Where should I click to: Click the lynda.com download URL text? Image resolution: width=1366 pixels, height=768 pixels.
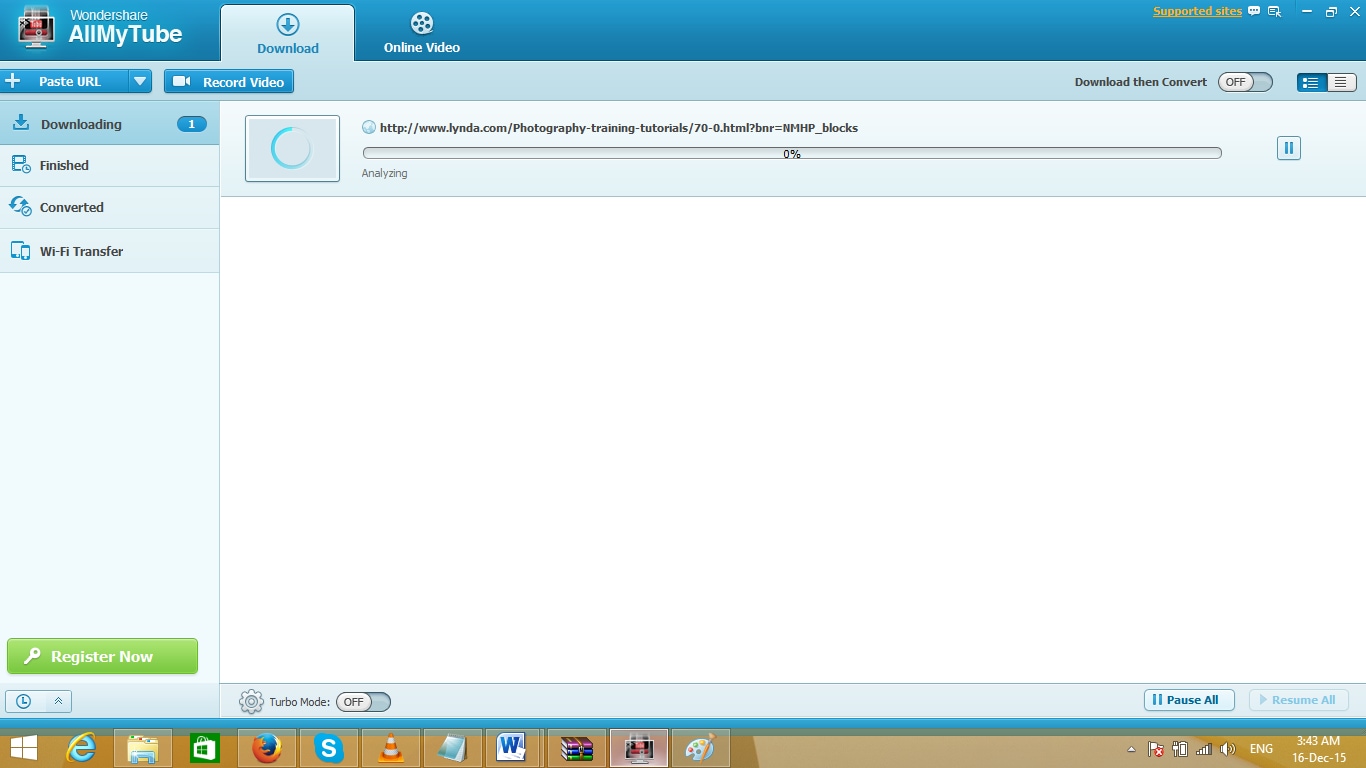point(619,128)
